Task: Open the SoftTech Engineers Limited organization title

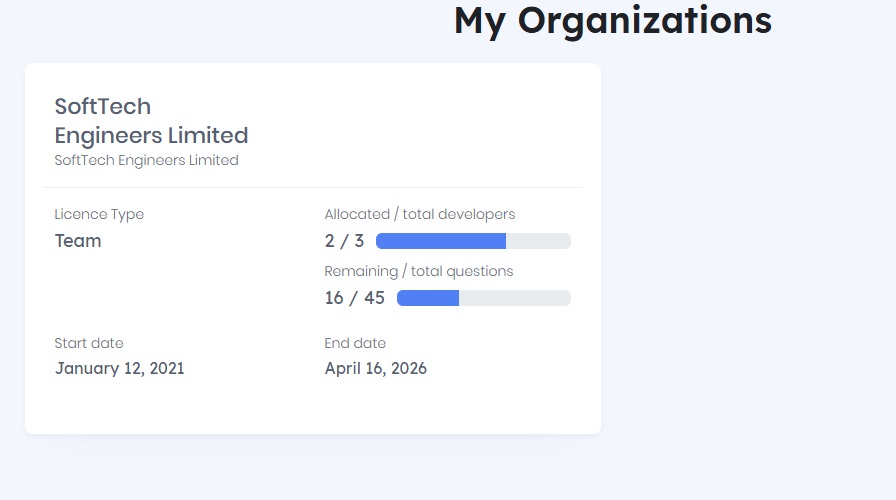Action: pos(151,120)
